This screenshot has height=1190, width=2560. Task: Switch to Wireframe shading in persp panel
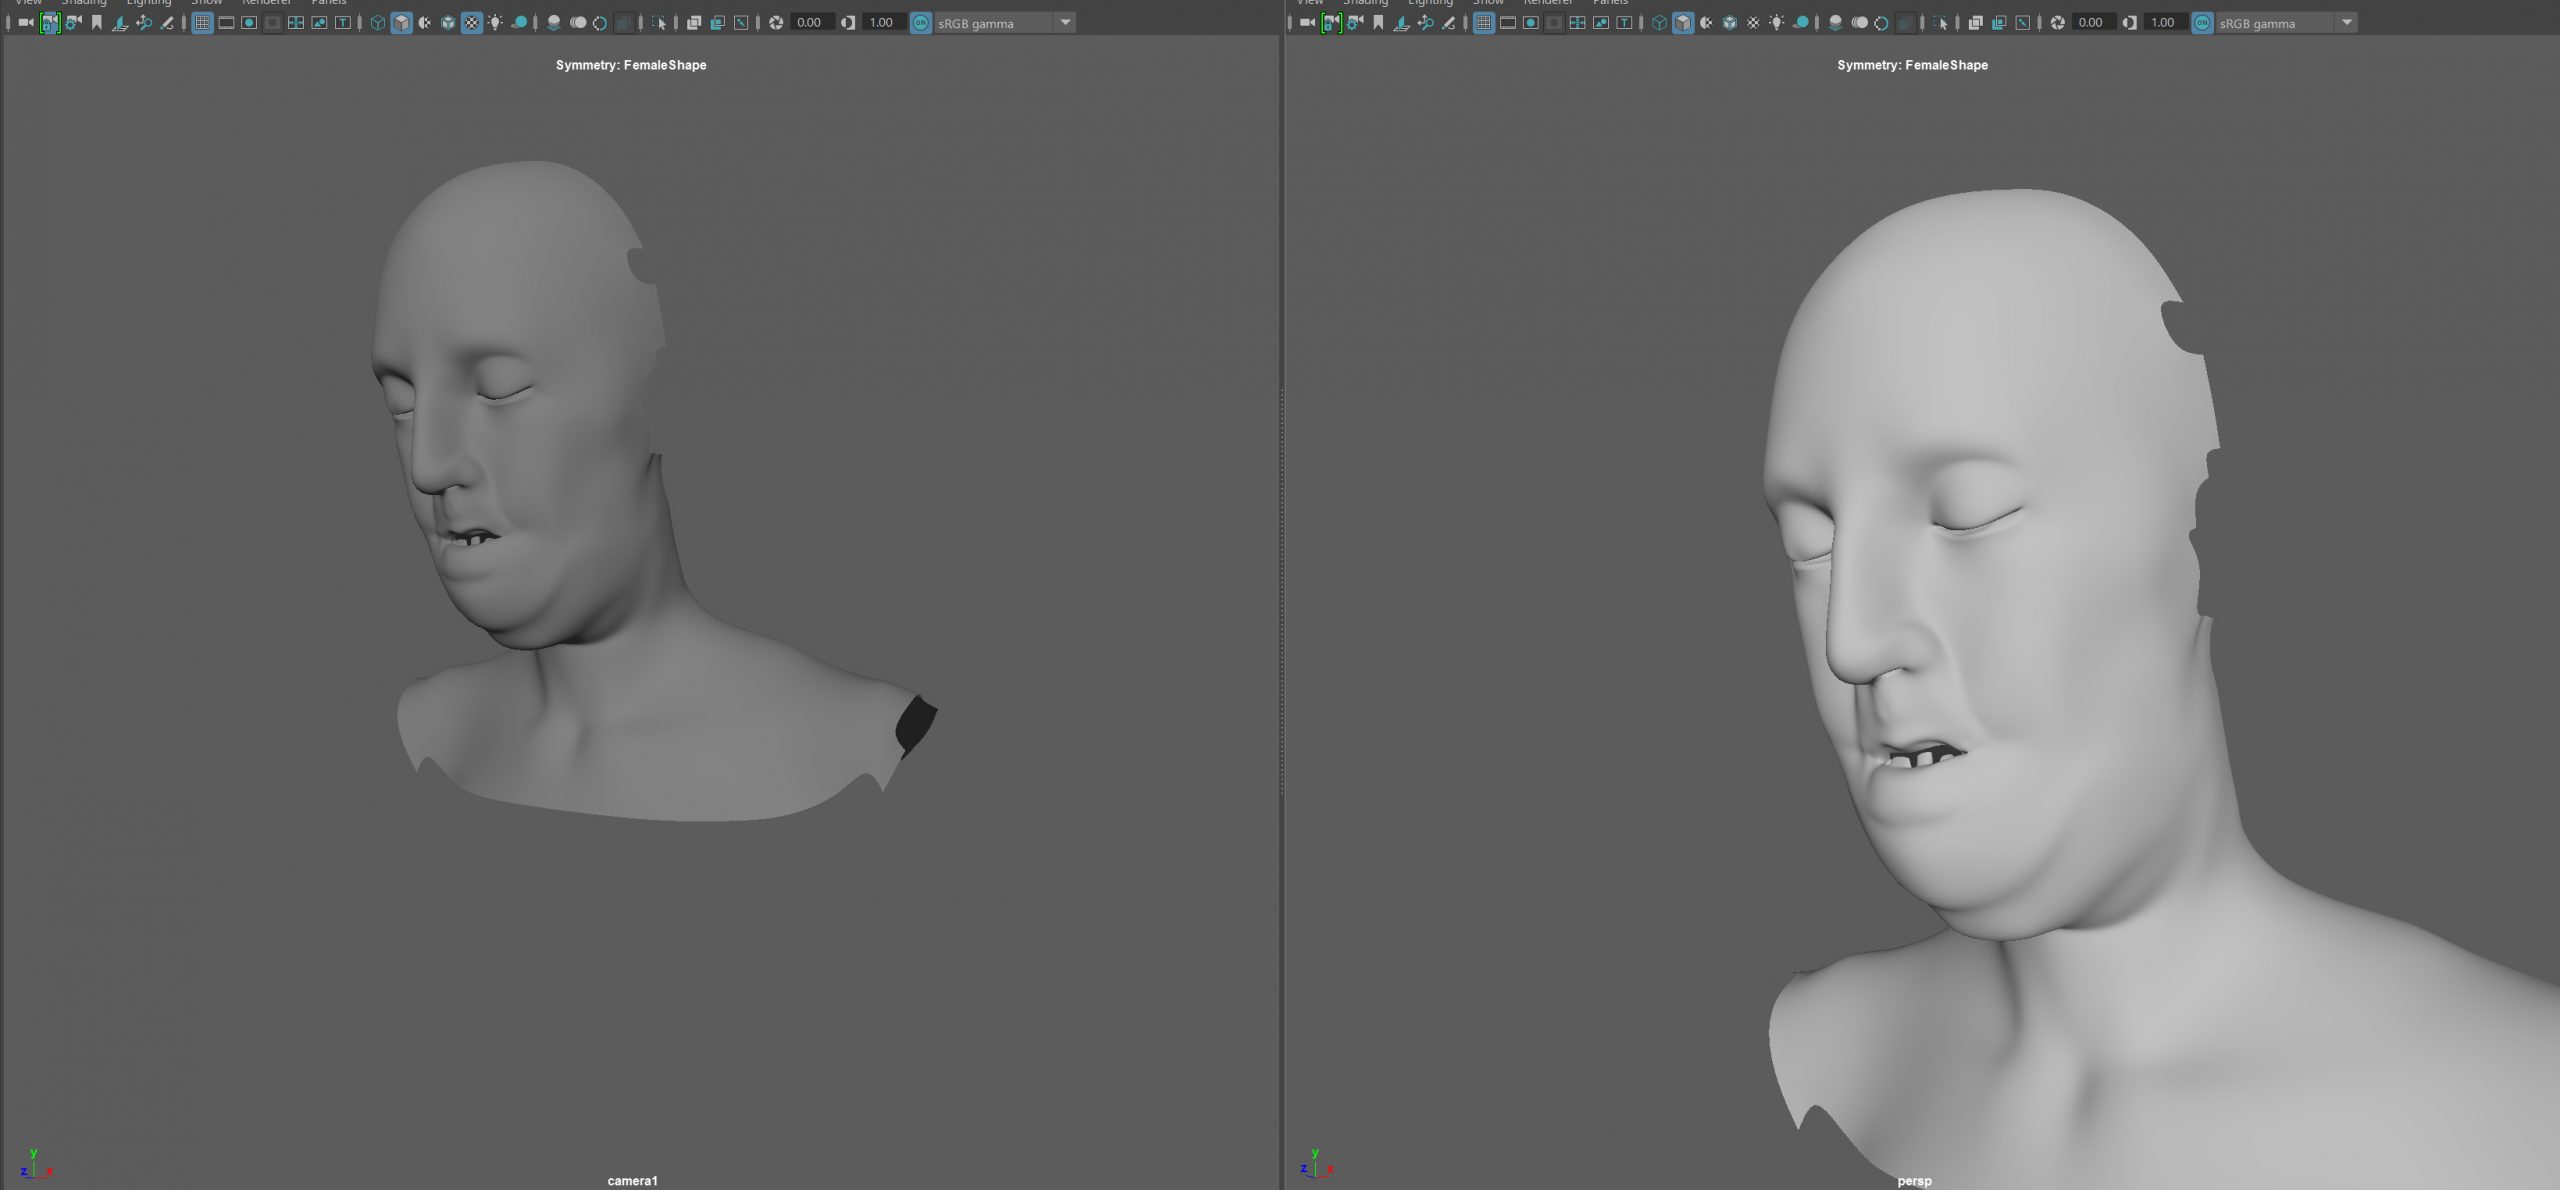1659,22
